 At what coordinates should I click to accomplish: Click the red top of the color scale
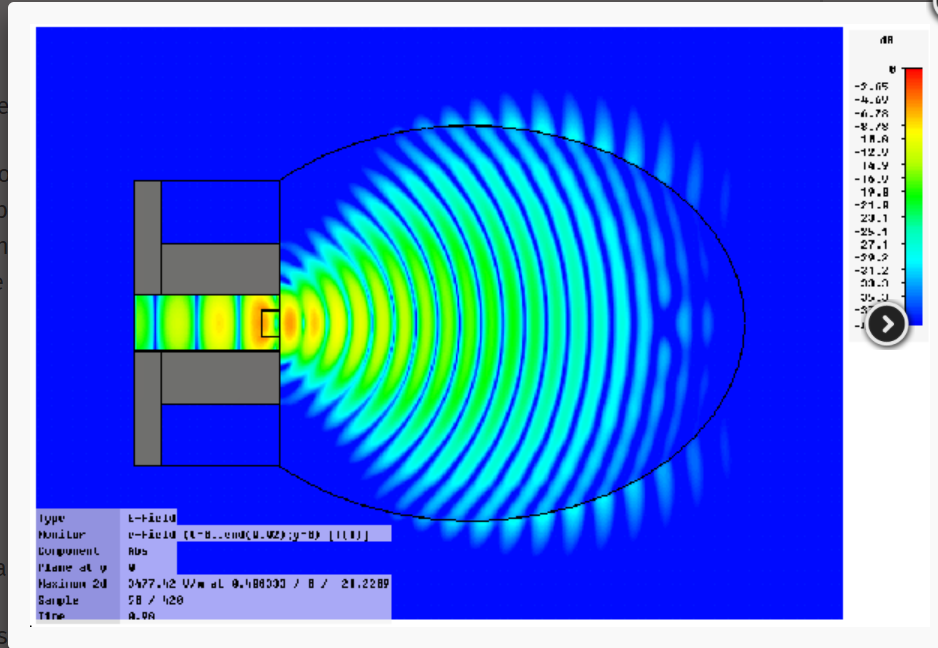click(913, 74)
